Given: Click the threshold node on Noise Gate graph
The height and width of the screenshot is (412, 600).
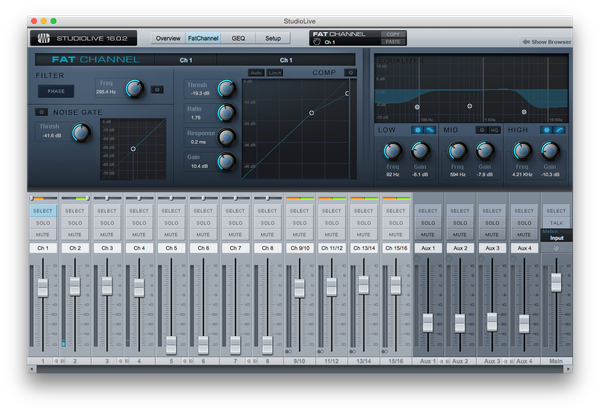Looking at the screenshot, I should coord(133,149).
